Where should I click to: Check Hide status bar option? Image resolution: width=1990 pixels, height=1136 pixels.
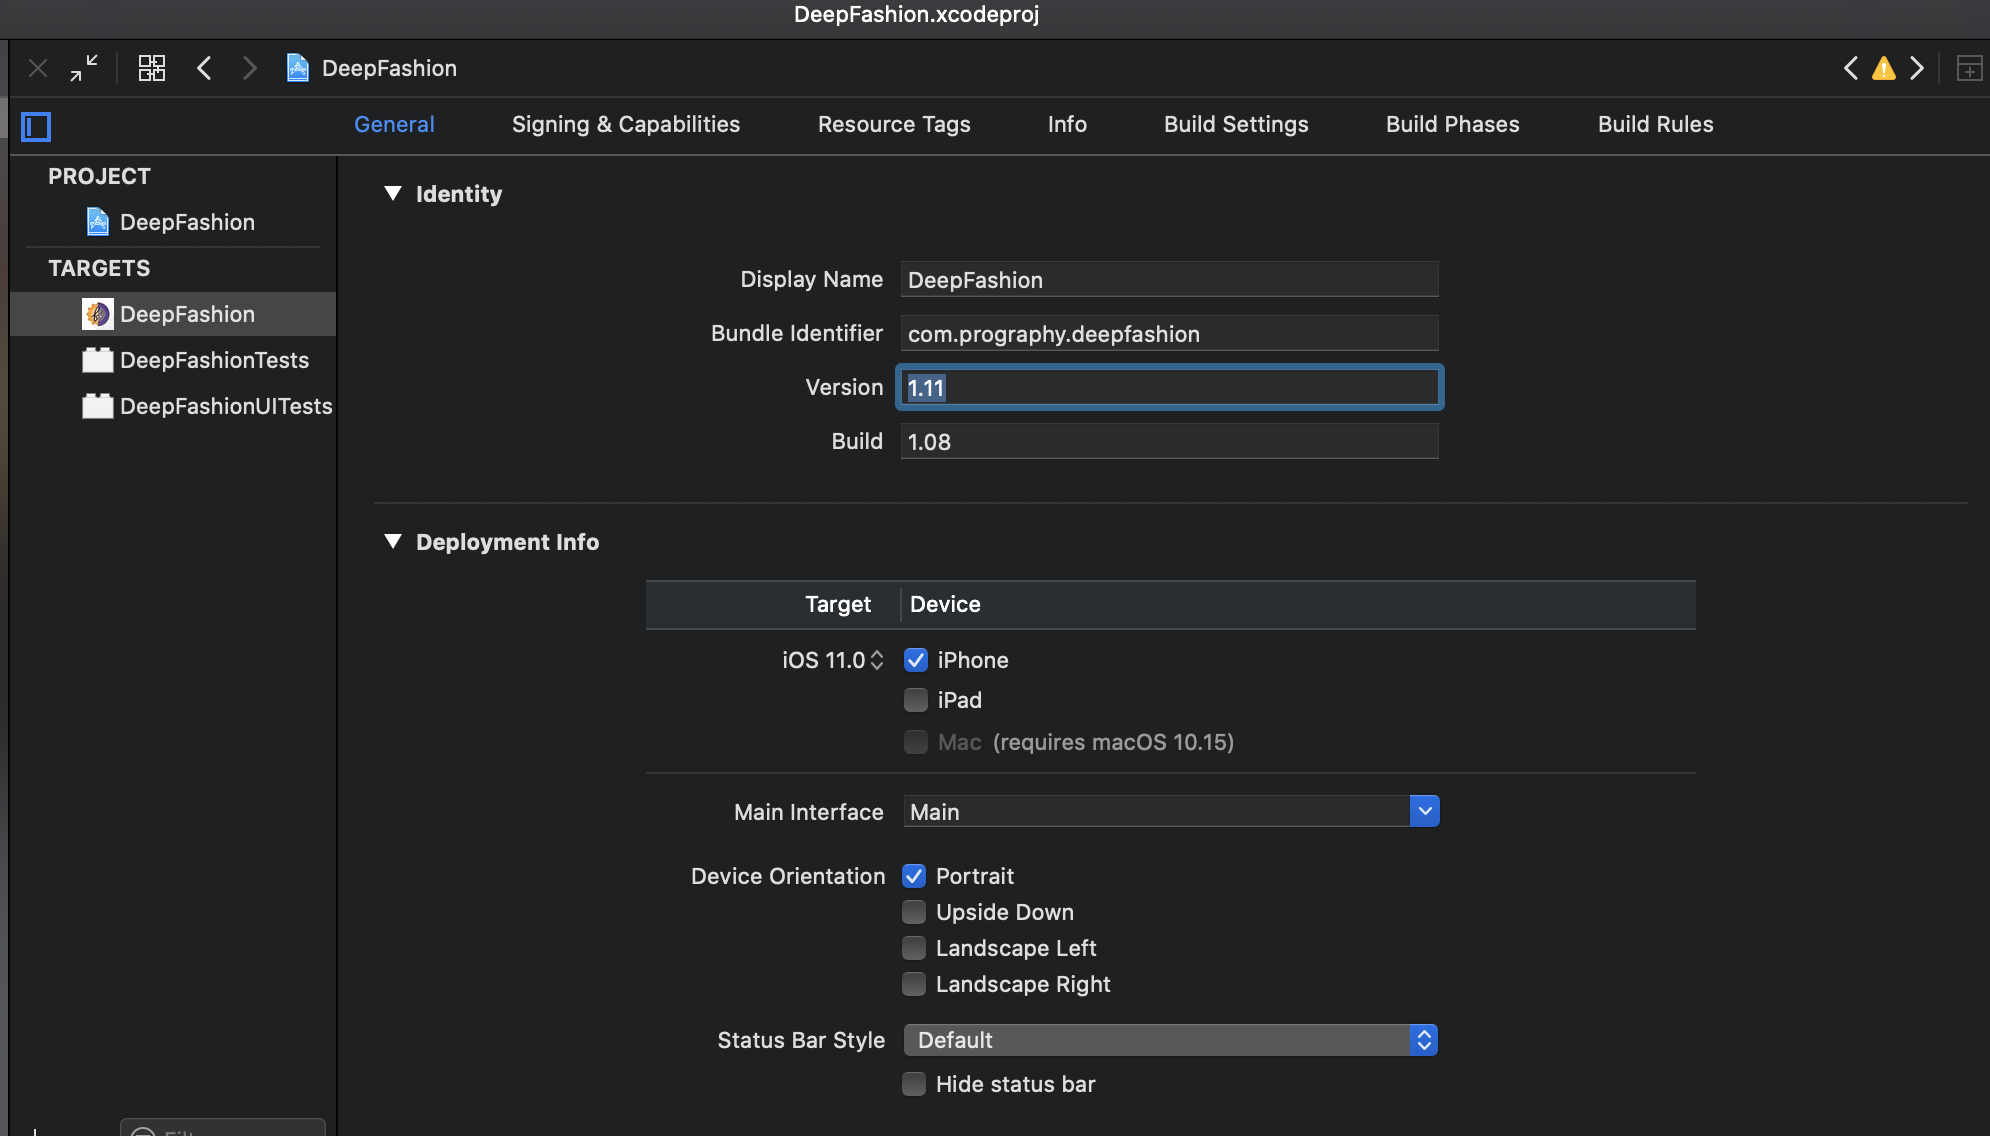click(914, 1084)
